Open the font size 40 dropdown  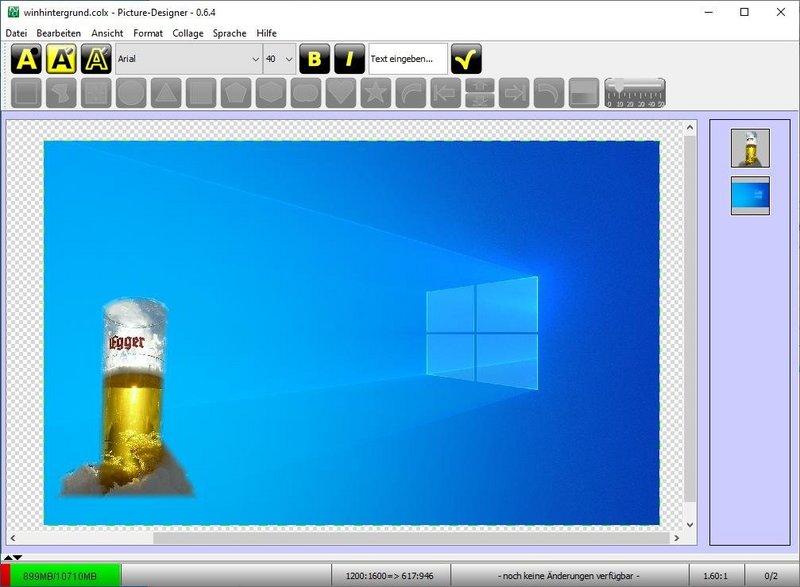point(279,59)
